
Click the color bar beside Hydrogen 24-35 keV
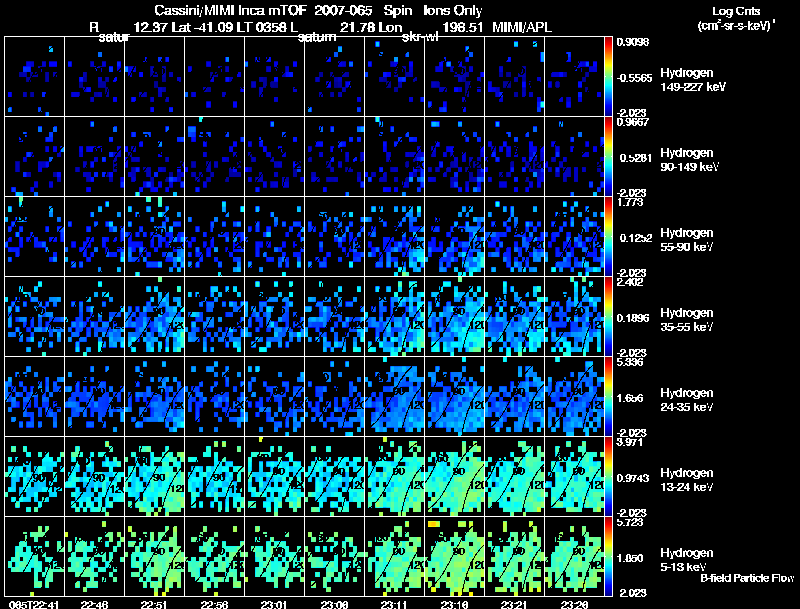(608, 397)
